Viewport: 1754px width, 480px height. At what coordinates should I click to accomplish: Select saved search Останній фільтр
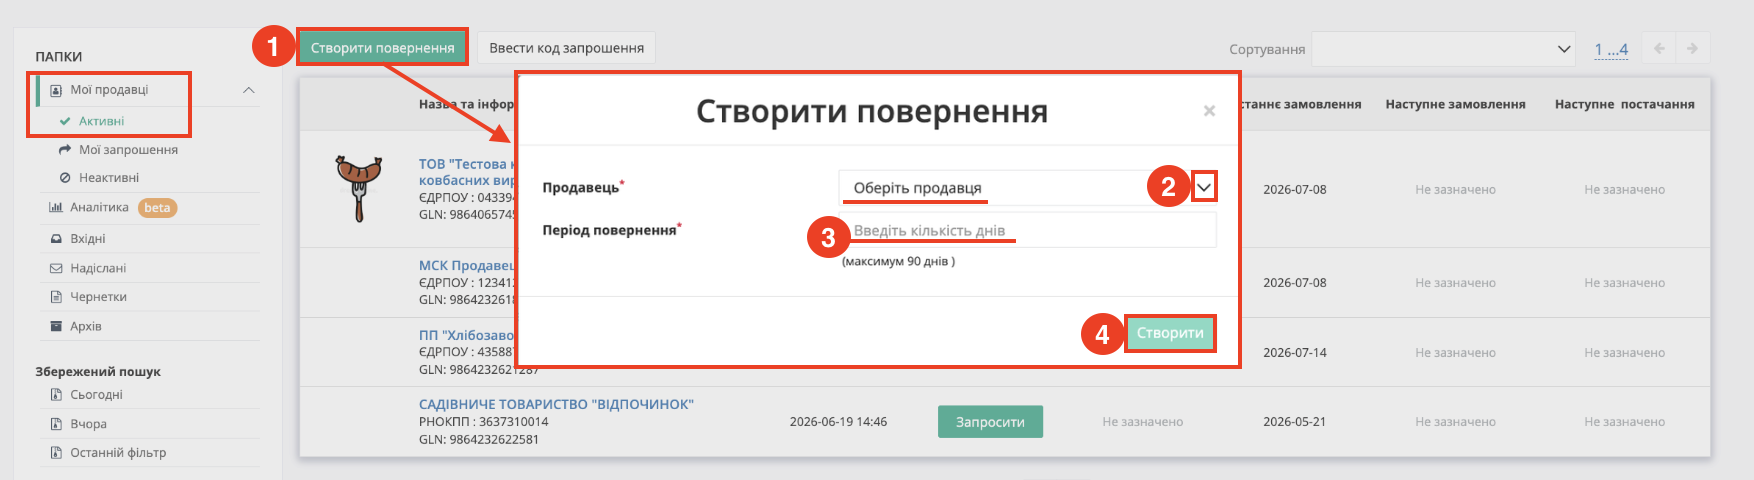click(x=118, y=453)
